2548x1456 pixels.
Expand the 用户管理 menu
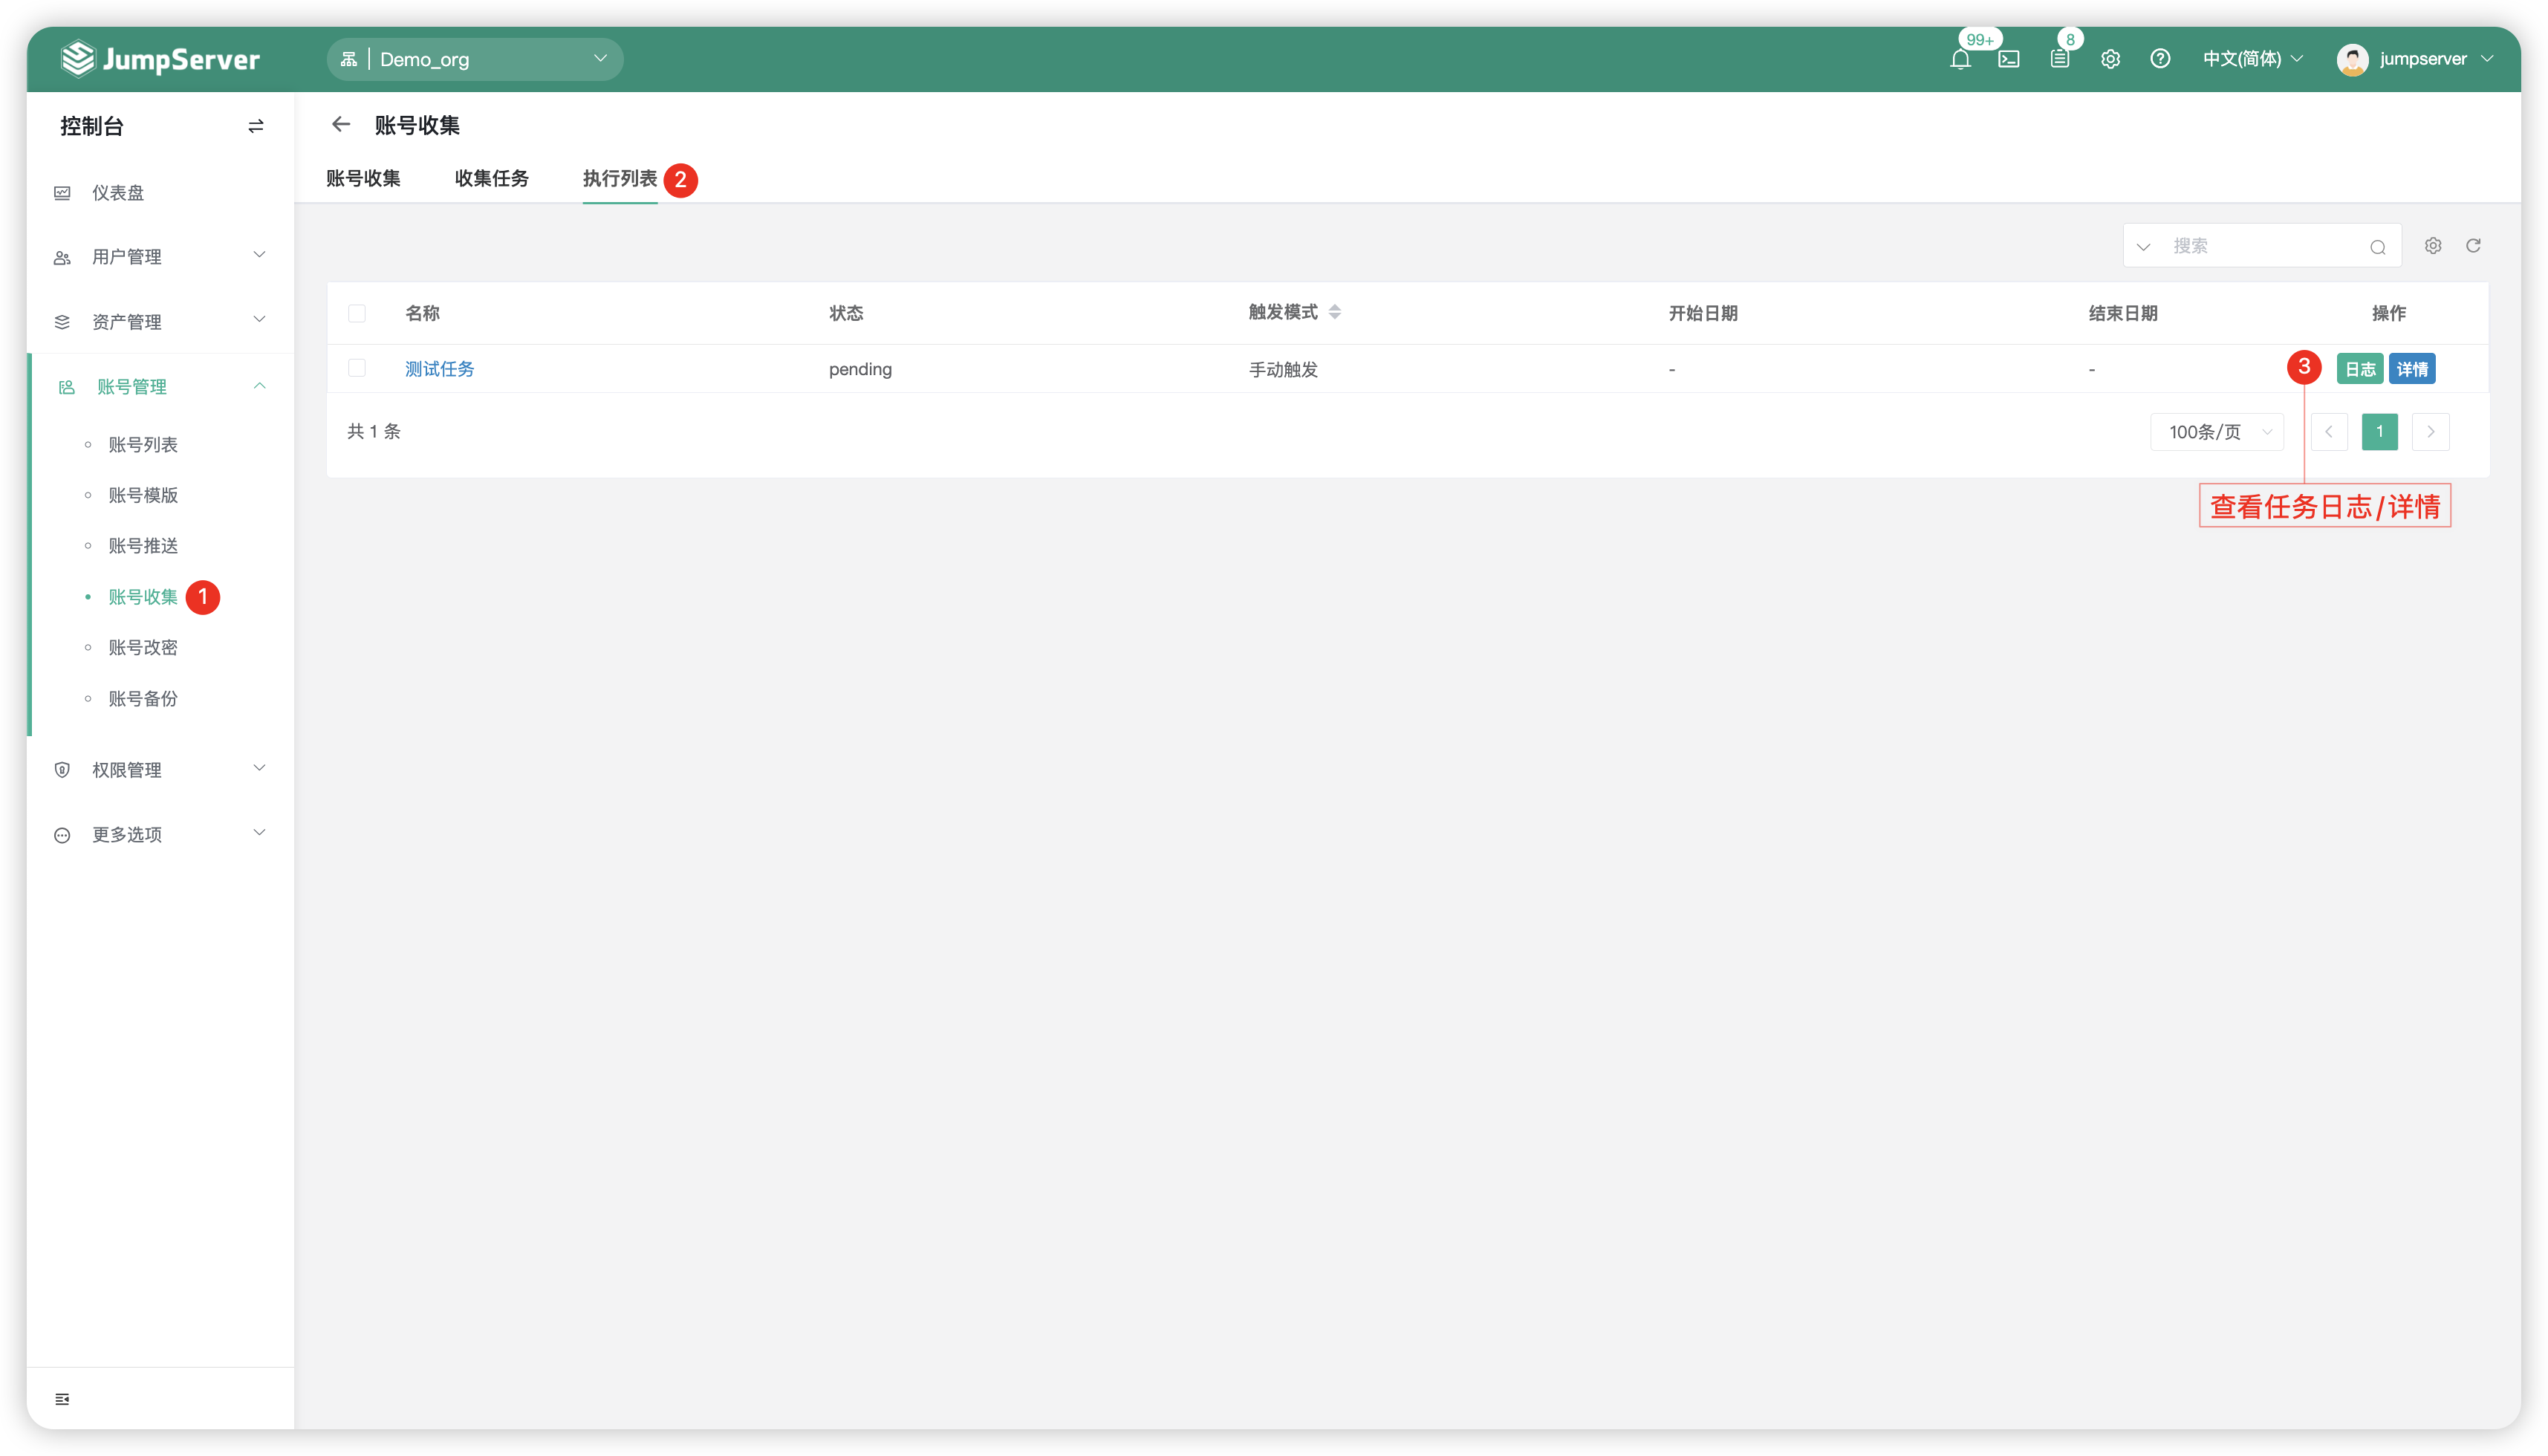[160, 257]
